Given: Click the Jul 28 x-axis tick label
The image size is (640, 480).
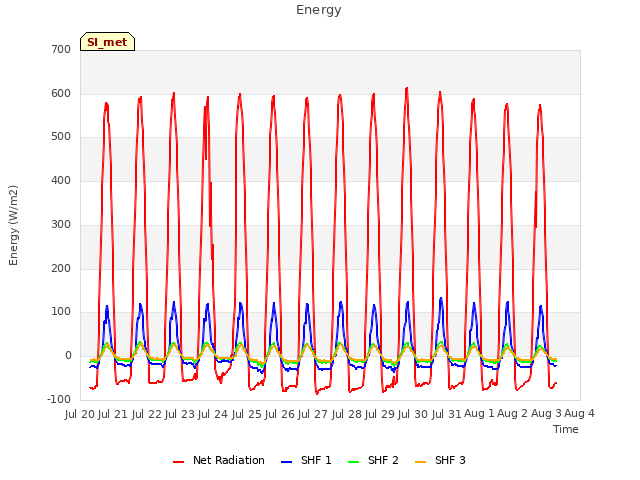Looking at the screenshot, I should [346, 414].
